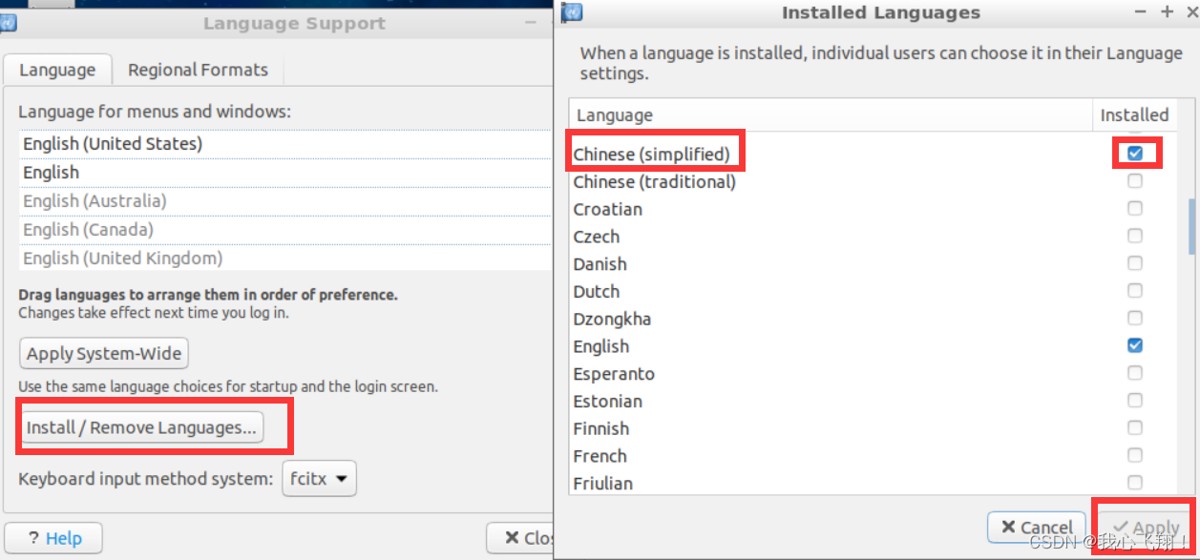Tick the Dzongkha installed checkbox
Image resolution: width=1200 pixels, height=560 pixels.
pos(1135,318)
